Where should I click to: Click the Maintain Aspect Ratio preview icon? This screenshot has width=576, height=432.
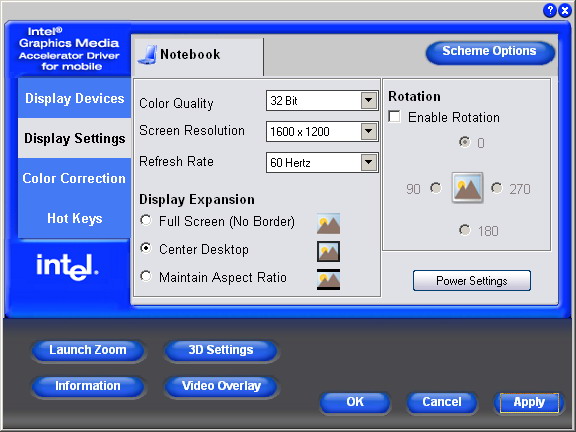coord(328,280)
